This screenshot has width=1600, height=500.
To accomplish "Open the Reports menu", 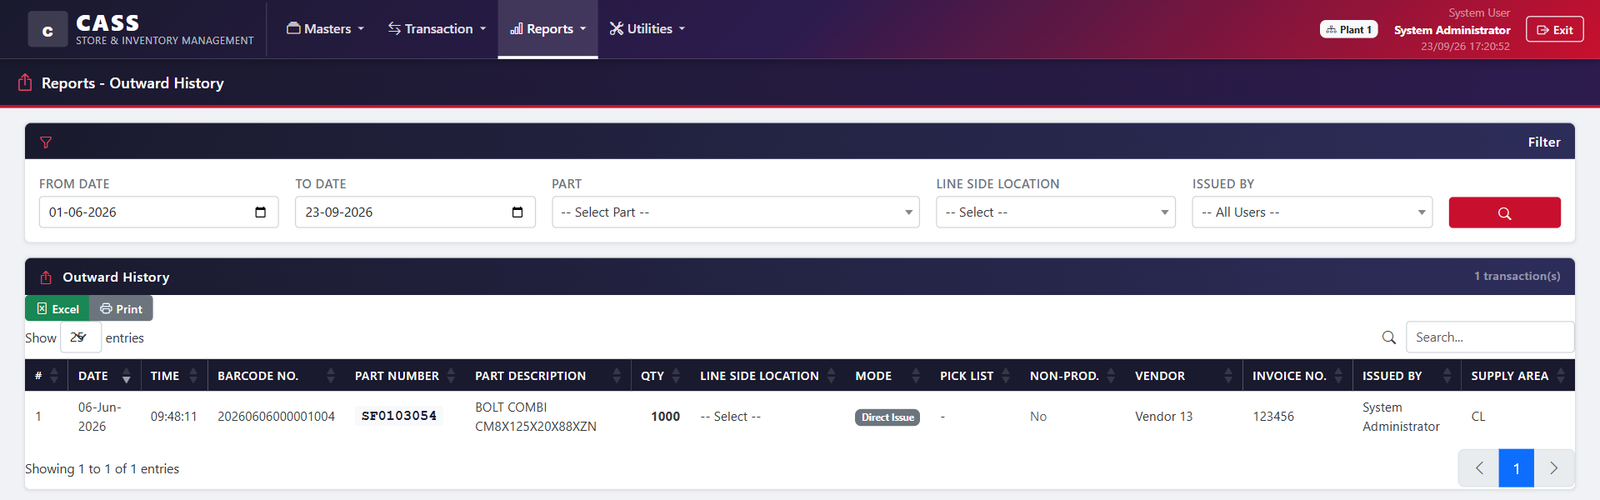I will [548, 29].
